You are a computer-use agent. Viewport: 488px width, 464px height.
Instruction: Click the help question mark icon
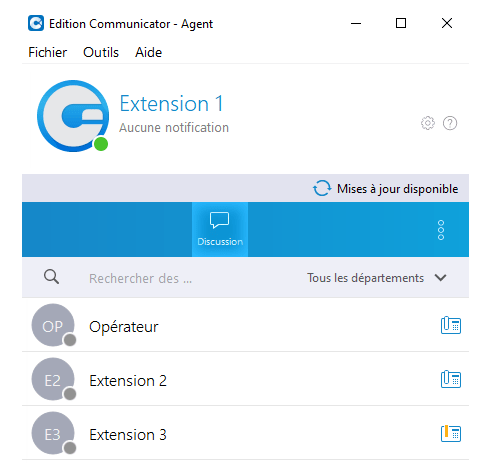pos(450,123)
